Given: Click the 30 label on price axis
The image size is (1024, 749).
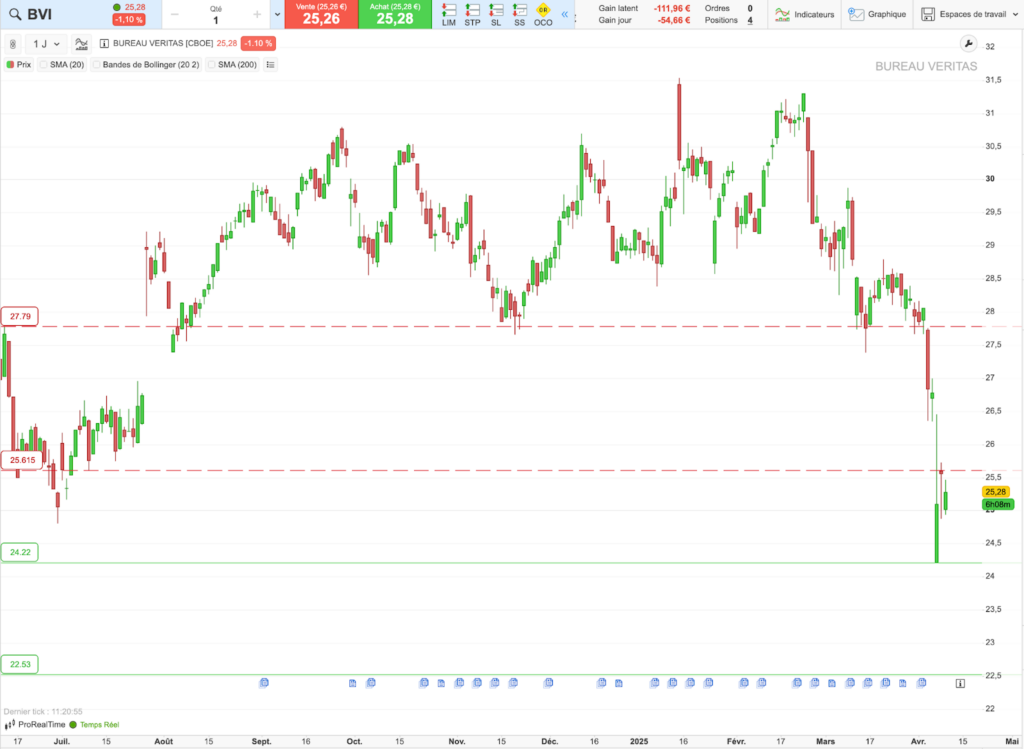Looking at the screenshot, I should click(990, 179).
